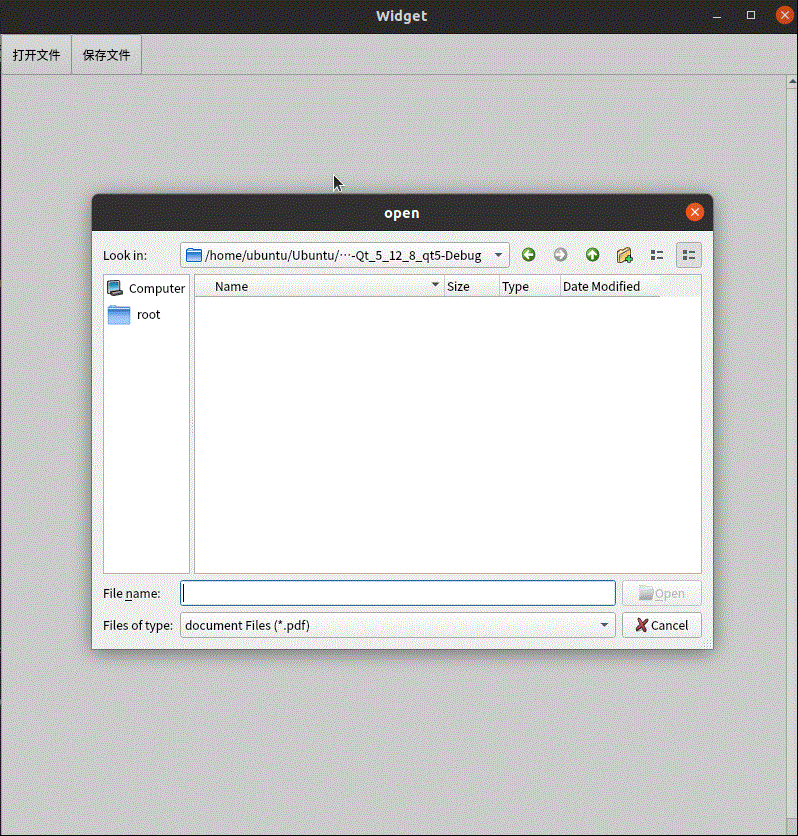Click the Widget window vertical scrollbar
This screenshot has height=836, width=798.
[x=792, y=453]
